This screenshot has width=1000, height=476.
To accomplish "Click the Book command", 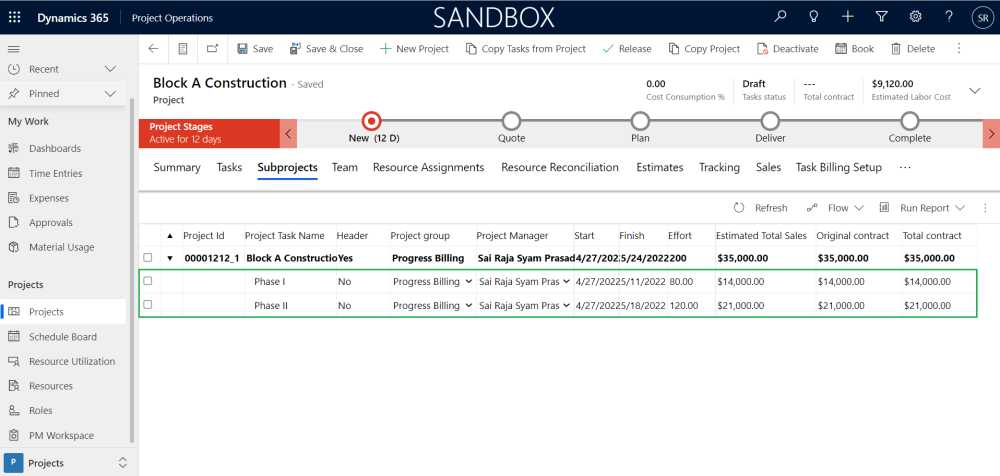I will click(x=855, y=48).
